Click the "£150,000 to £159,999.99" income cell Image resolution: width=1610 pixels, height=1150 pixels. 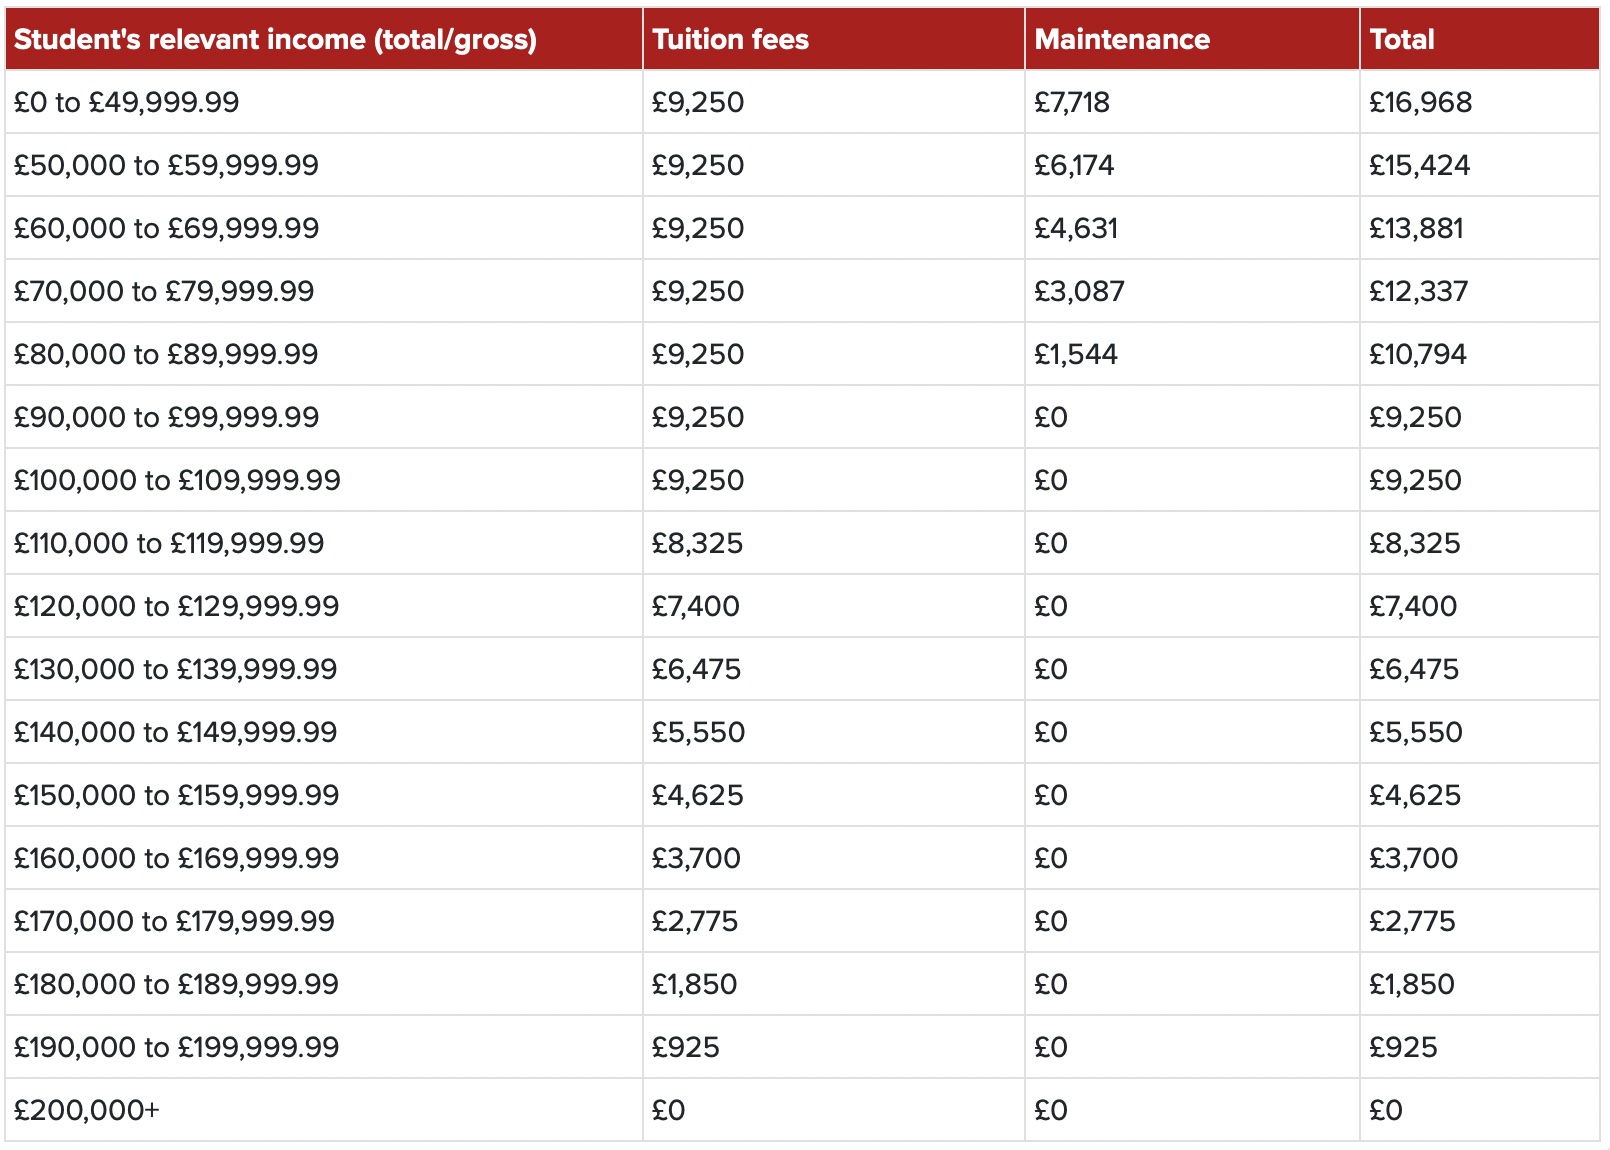pos(323,795)
